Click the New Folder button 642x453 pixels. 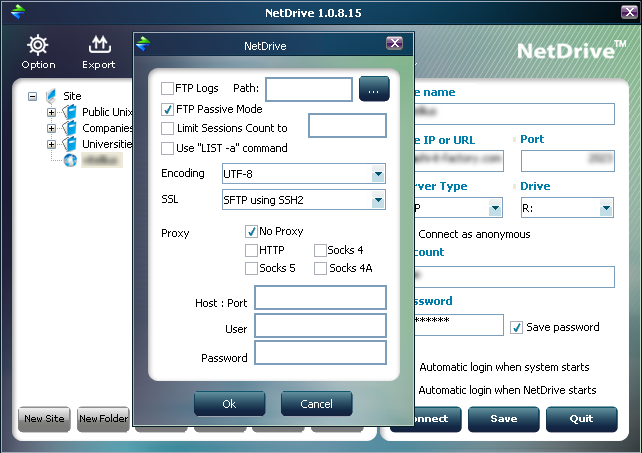coord(104,419)
